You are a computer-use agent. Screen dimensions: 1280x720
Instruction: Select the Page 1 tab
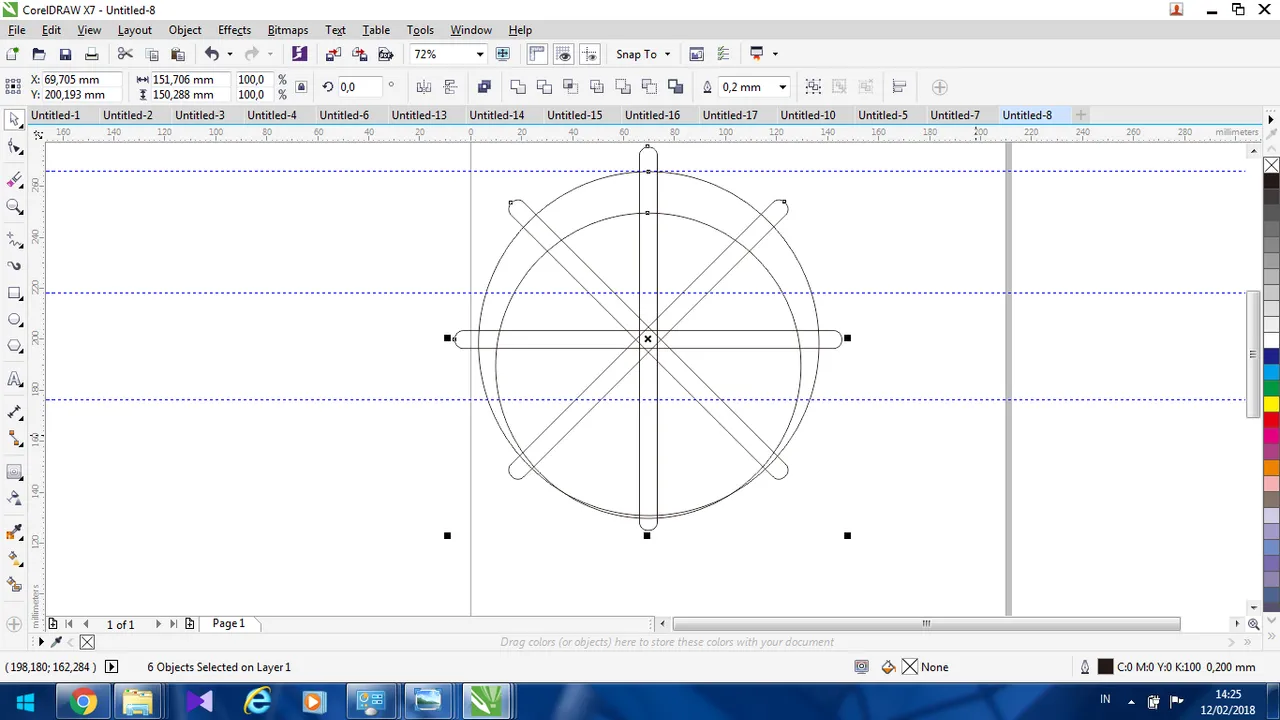pos(229,623)
